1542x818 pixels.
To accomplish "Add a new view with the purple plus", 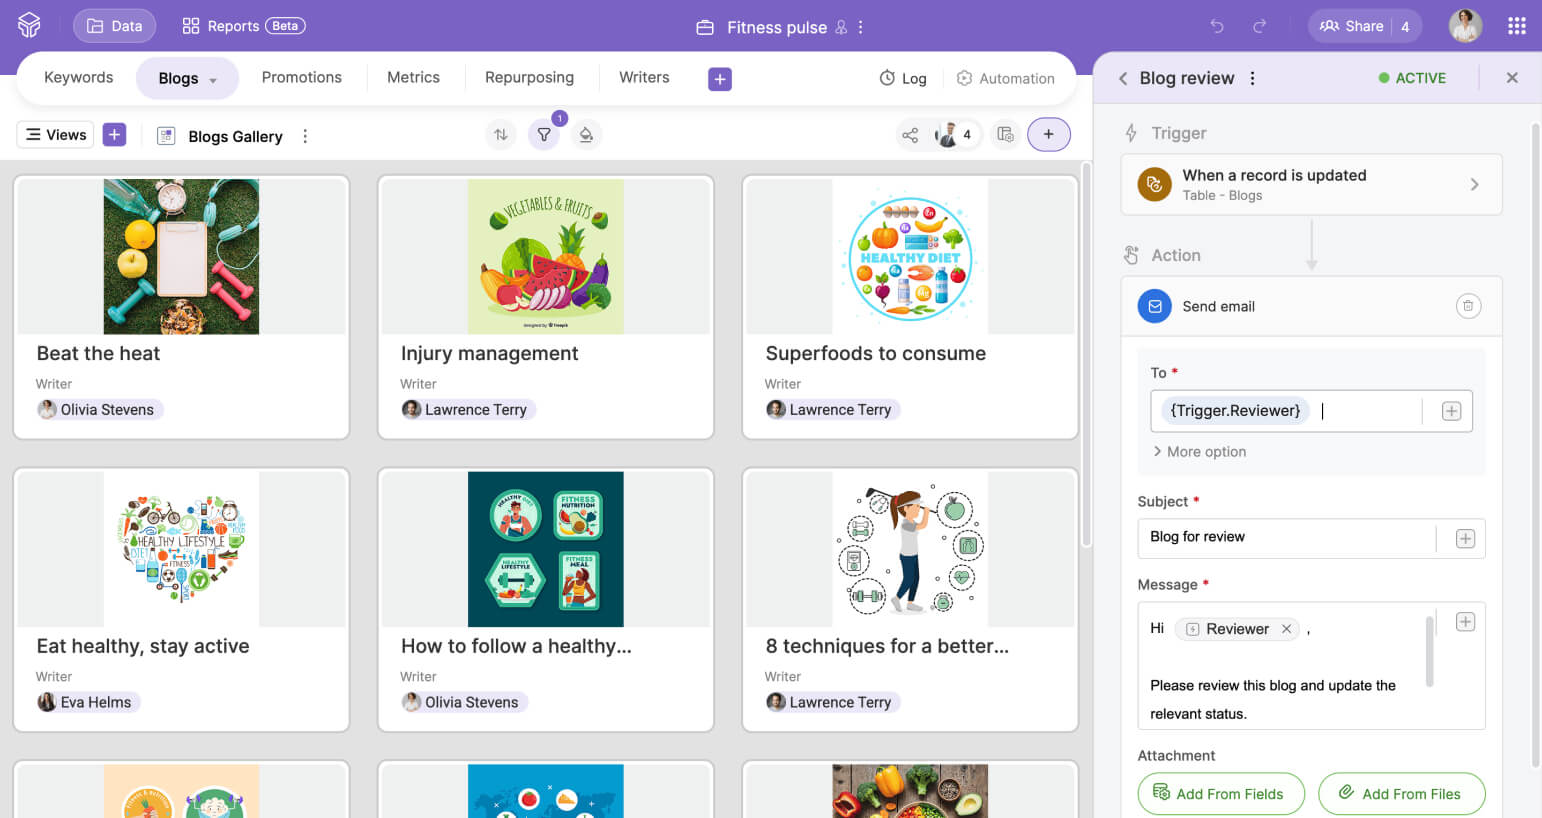I will click(115, 135).
